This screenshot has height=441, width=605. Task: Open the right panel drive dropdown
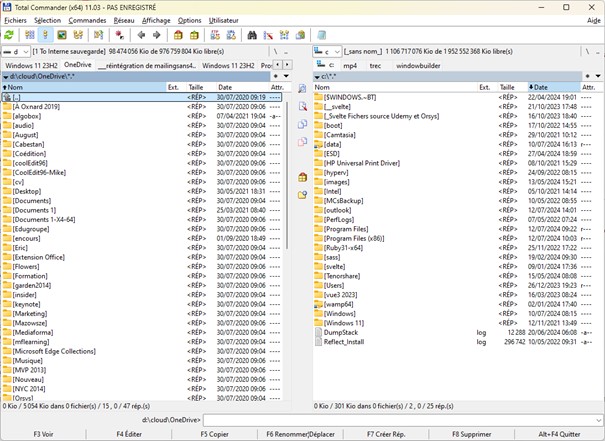329,50
